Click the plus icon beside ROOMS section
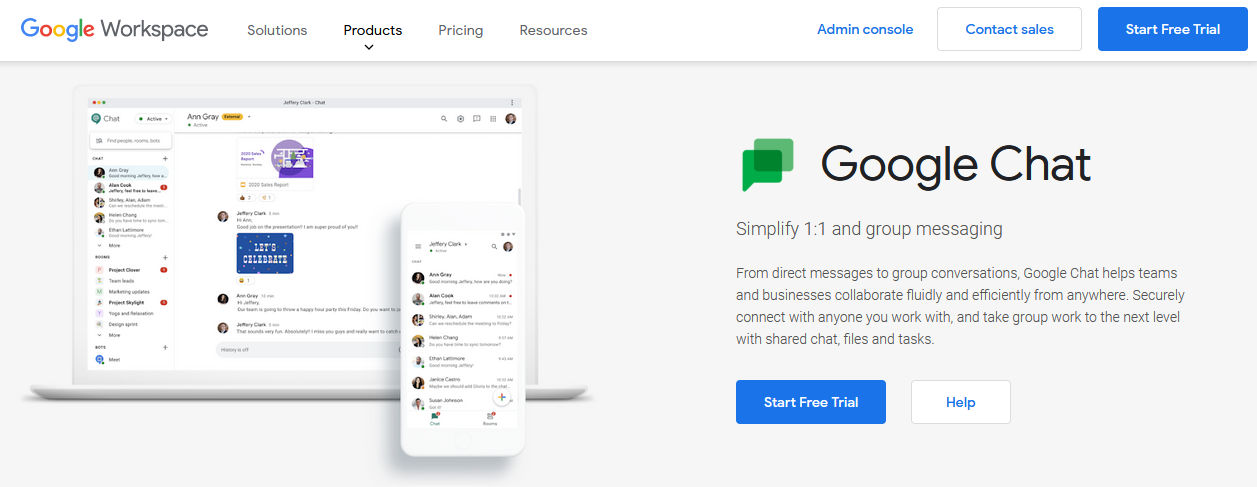 coord(165,257)
